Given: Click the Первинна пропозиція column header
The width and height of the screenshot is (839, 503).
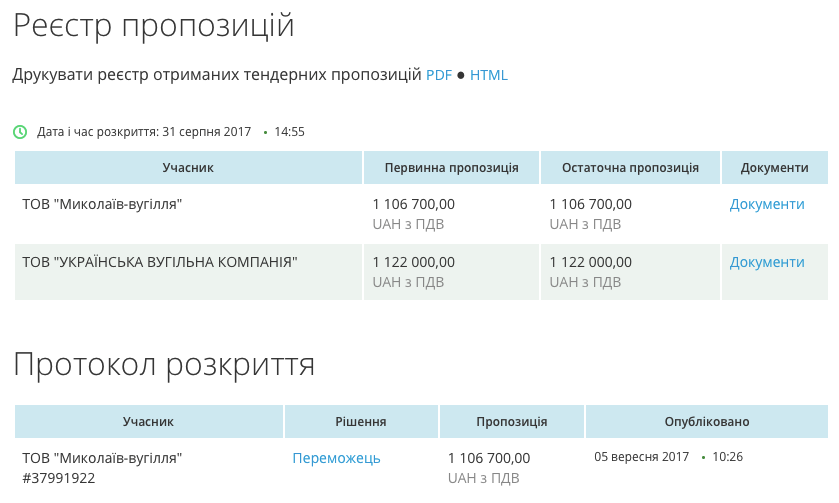Looking at the screenshot, I should 451,168.
